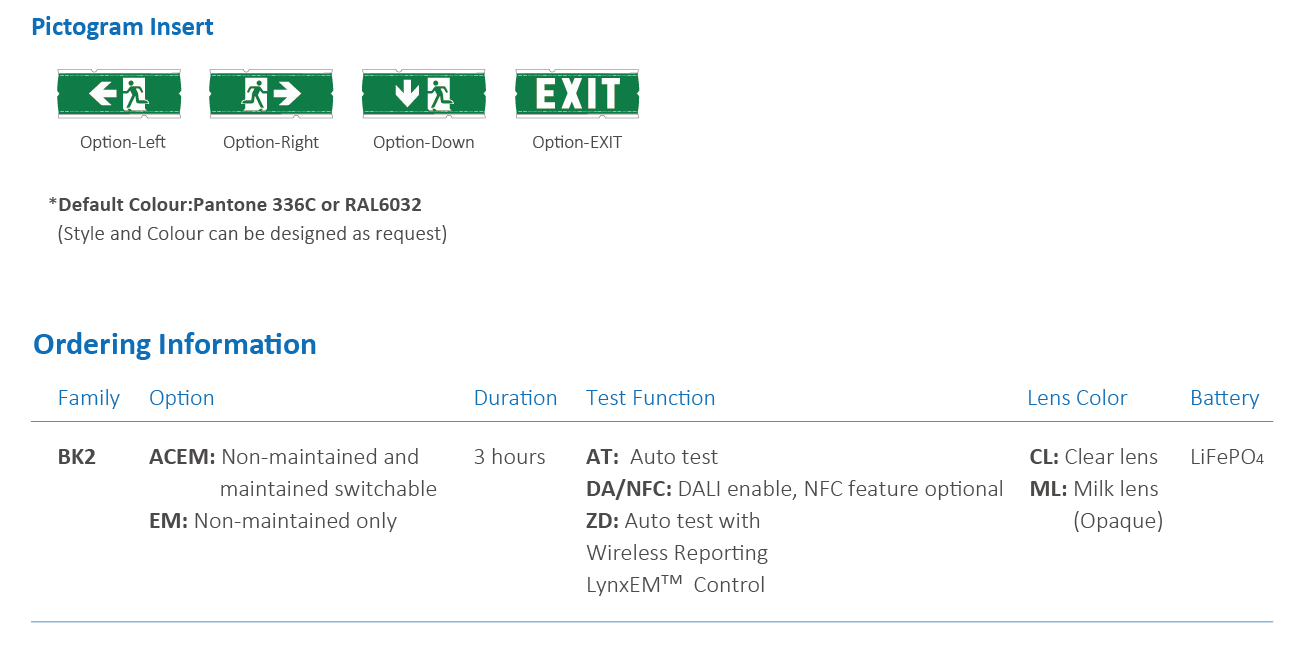The height and width of the screenshot is (647, 1302).
Task: Click the ML milk lens code
Action: point(1048,489)
